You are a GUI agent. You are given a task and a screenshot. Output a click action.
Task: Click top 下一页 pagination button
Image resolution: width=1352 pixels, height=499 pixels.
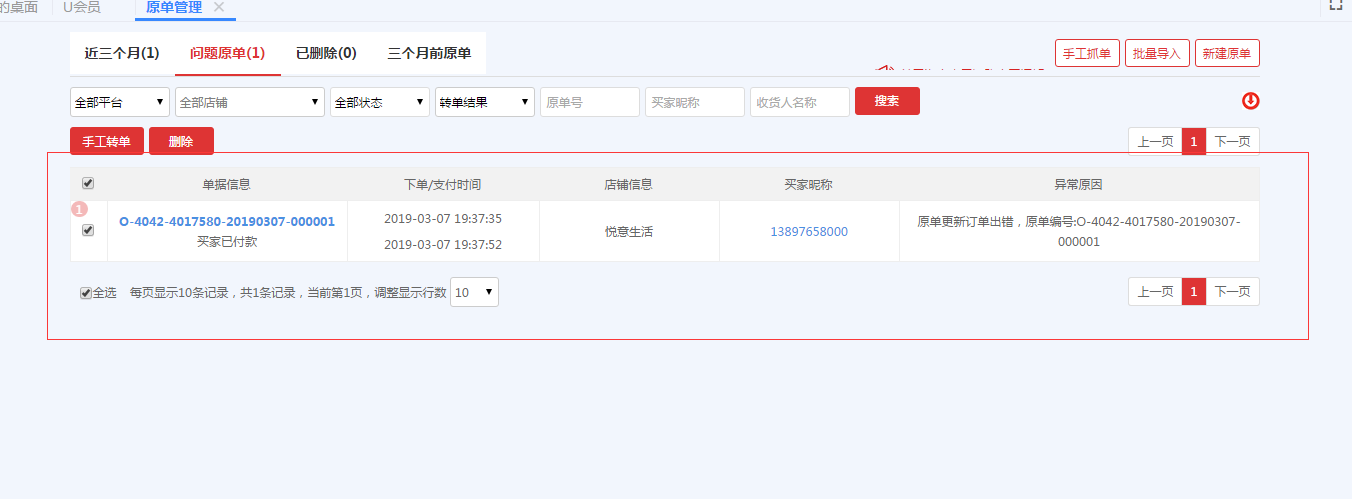(x=1232, y=142)
